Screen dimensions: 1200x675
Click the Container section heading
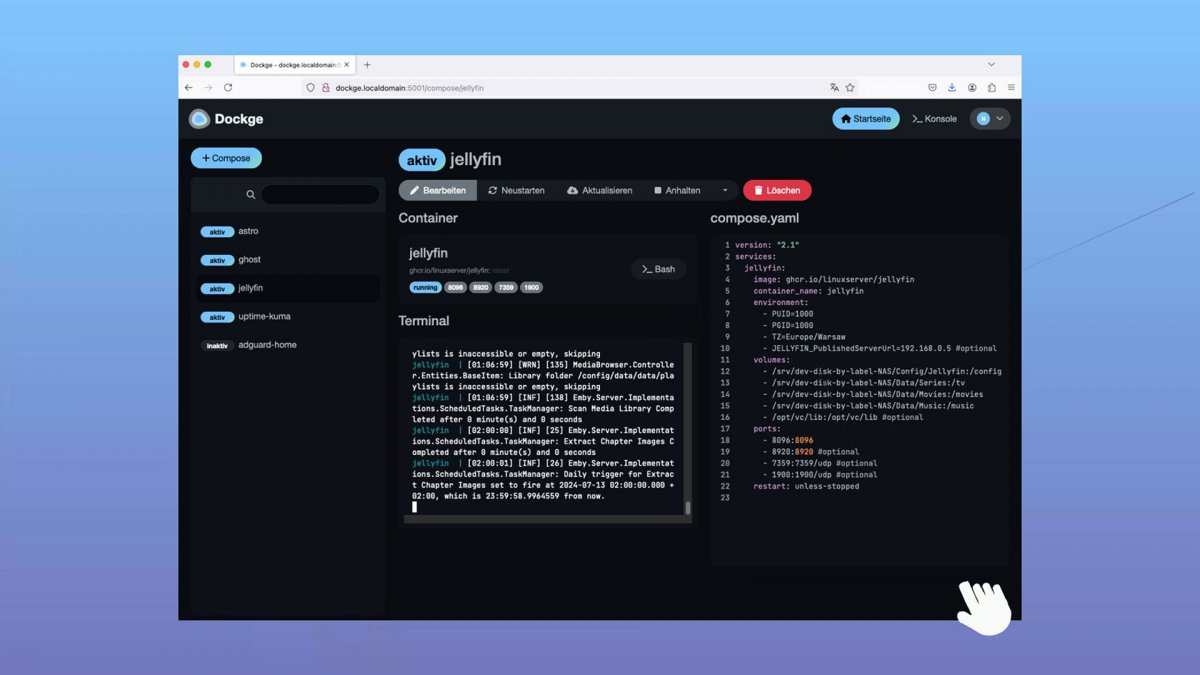coord(428,218)
